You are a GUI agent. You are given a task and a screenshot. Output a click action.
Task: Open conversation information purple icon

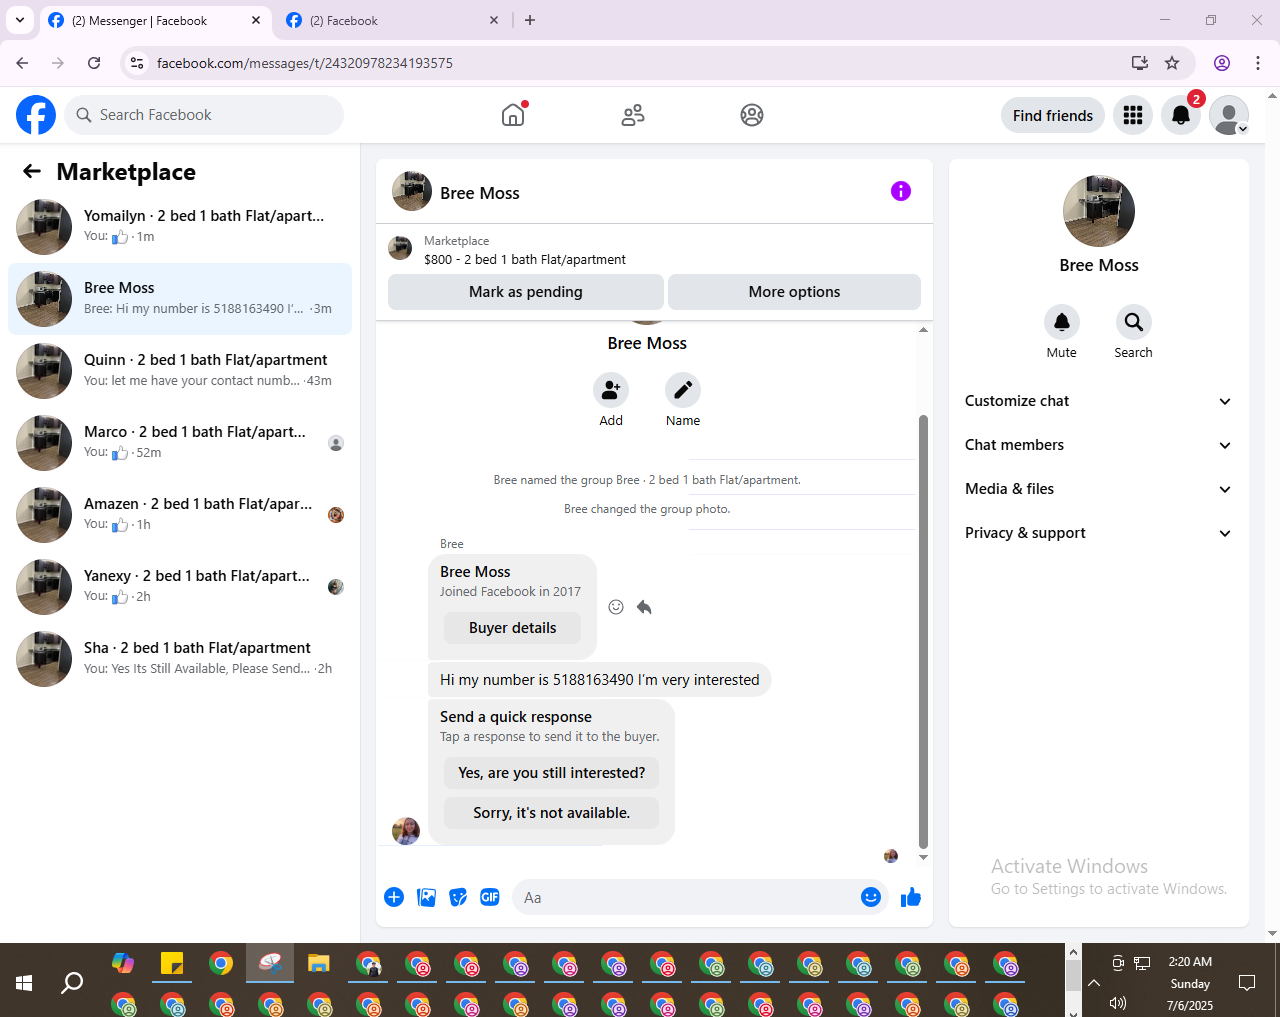901,191
